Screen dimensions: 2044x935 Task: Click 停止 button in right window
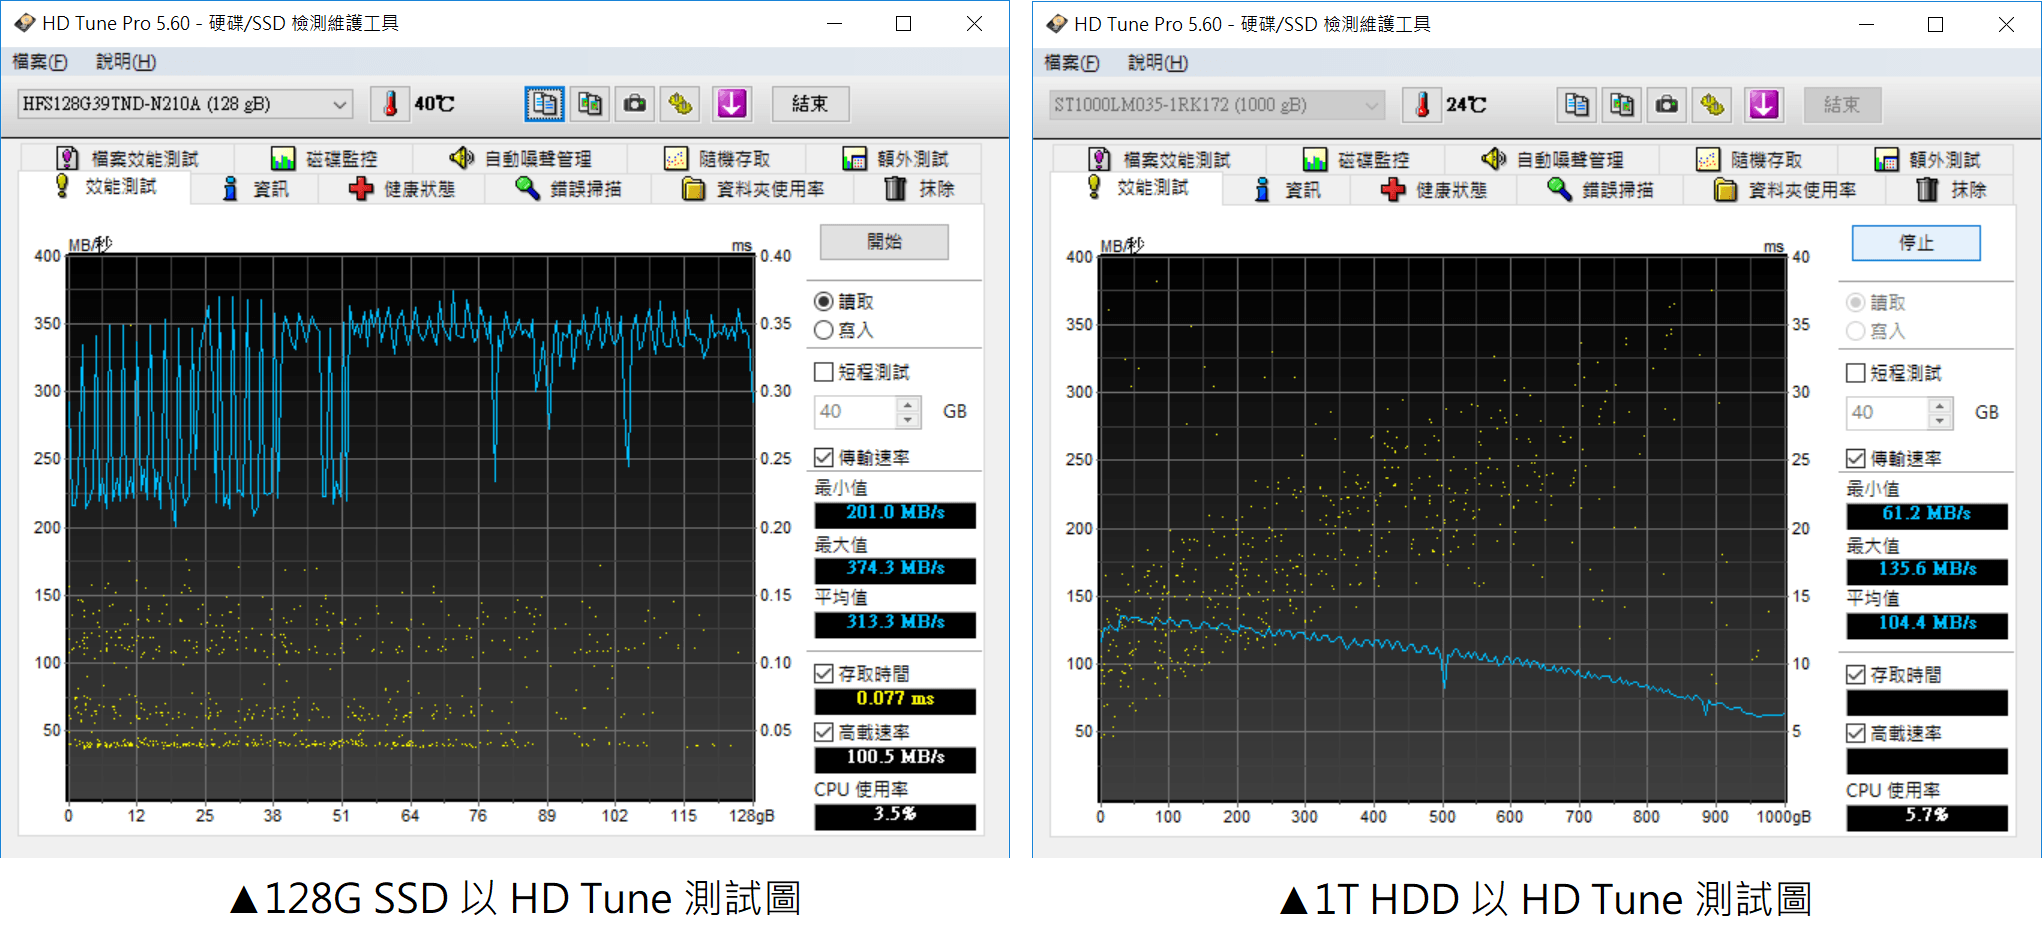(x=1916, y=243)
